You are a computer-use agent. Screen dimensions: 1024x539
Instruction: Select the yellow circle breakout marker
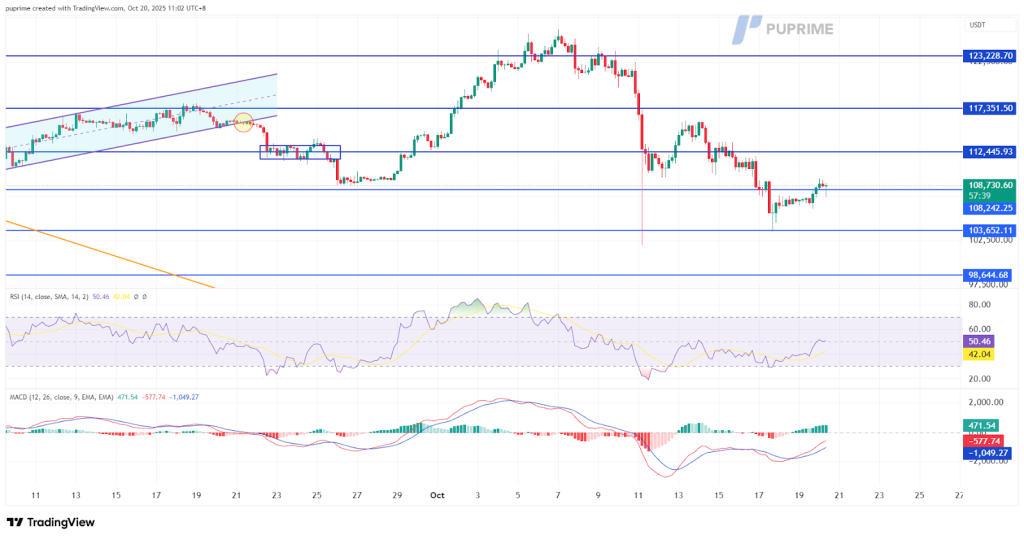242,122
